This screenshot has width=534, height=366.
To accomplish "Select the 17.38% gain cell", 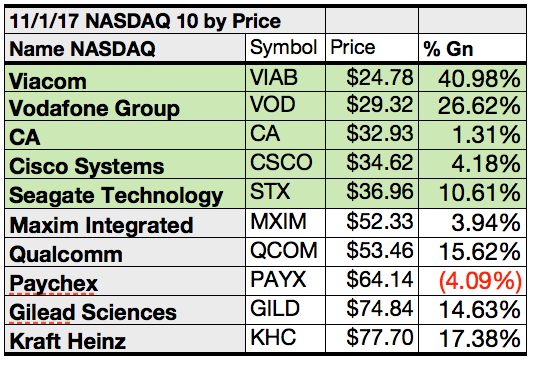I will point(473,338).
